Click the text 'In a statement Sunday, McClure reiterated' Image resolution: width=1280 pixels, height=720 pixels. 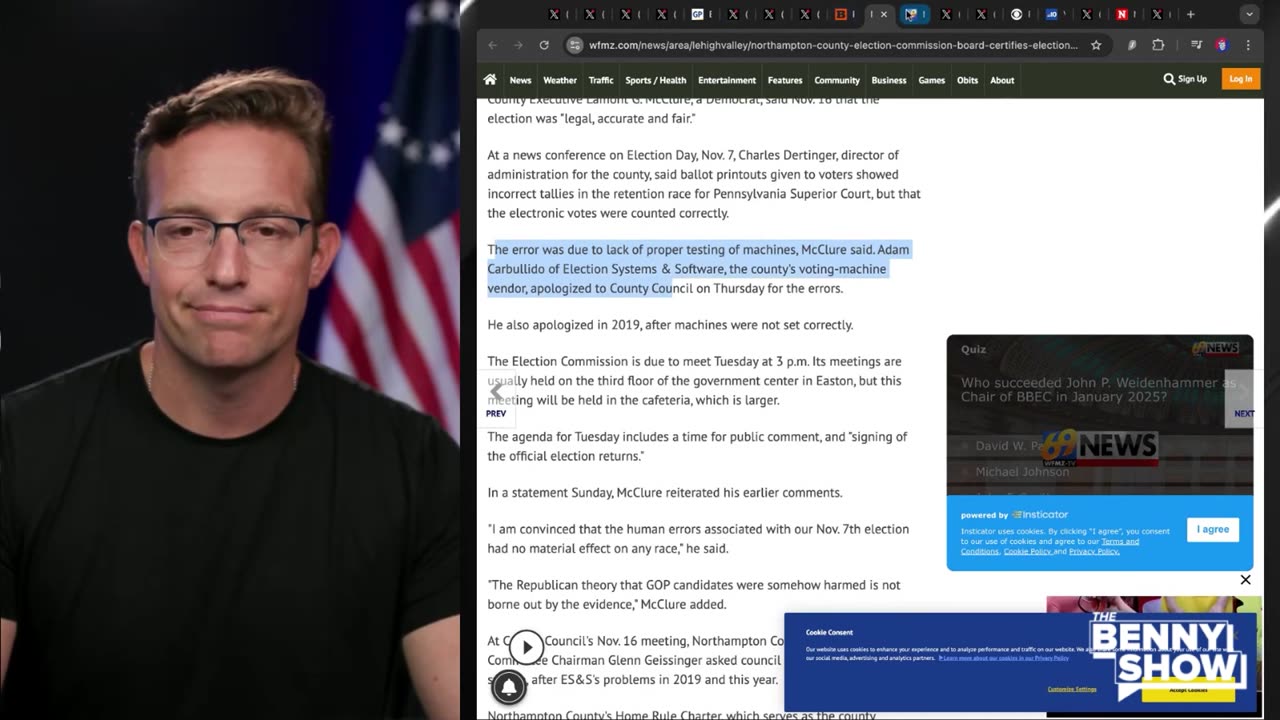coord(665,493)
